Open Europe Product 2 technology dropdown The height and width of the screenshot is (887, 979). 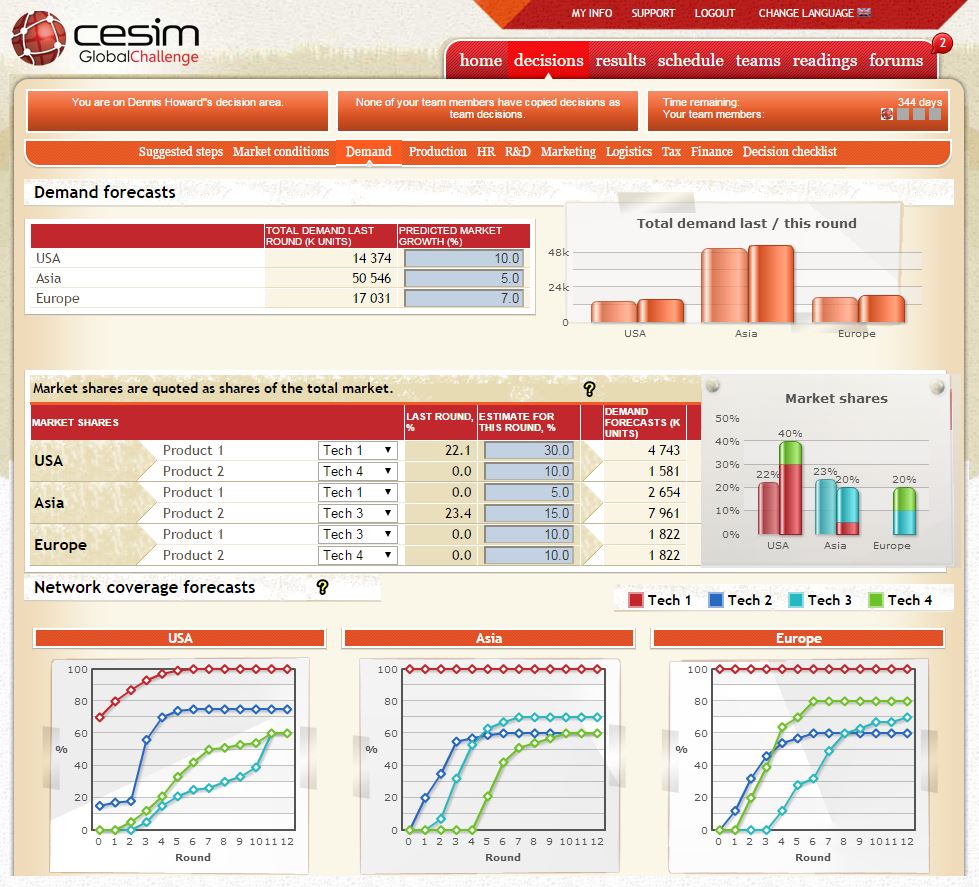tap(358, 555)
